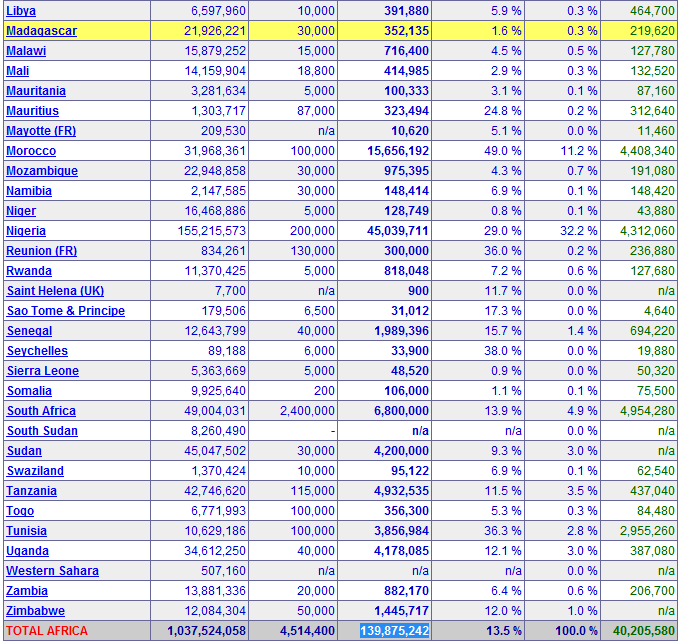This screenshot has height=641, width=681.
Task: Open the Zimbabwe link
Action: tap(36, 610)
